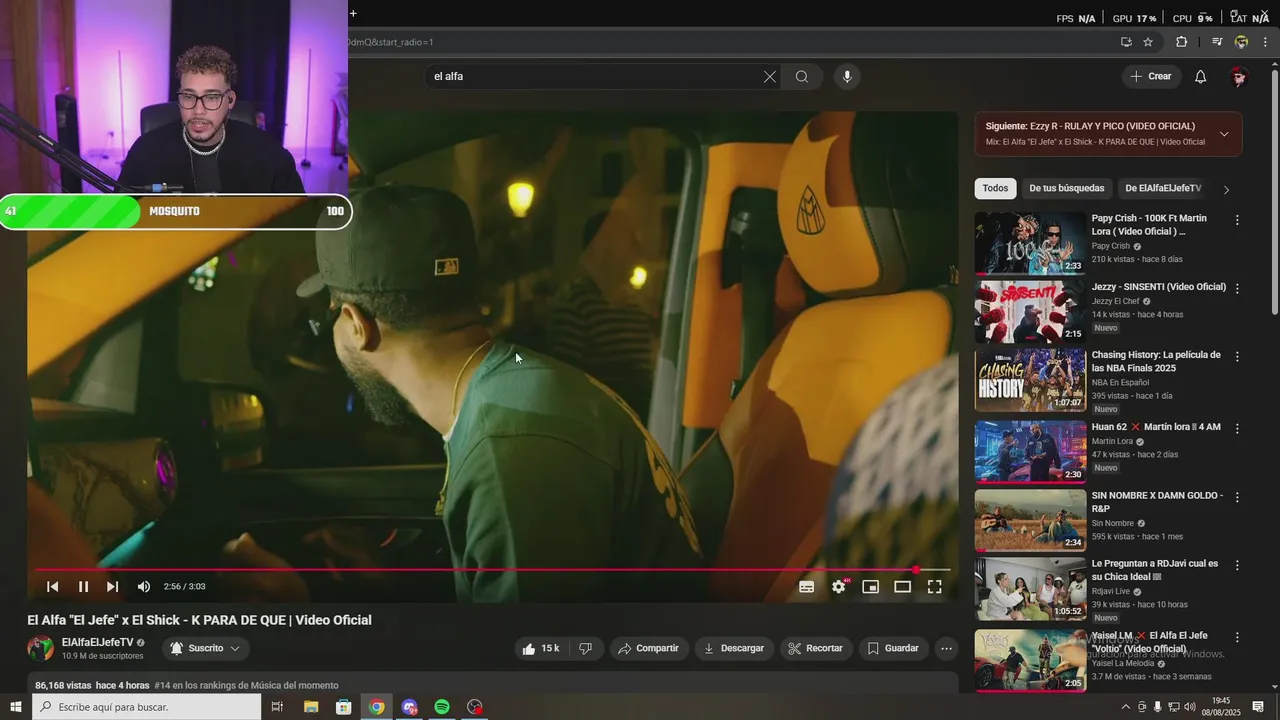1280x720 pixels.
Task: Open options for Chasing History video
Action: (x=1237, y=356)
